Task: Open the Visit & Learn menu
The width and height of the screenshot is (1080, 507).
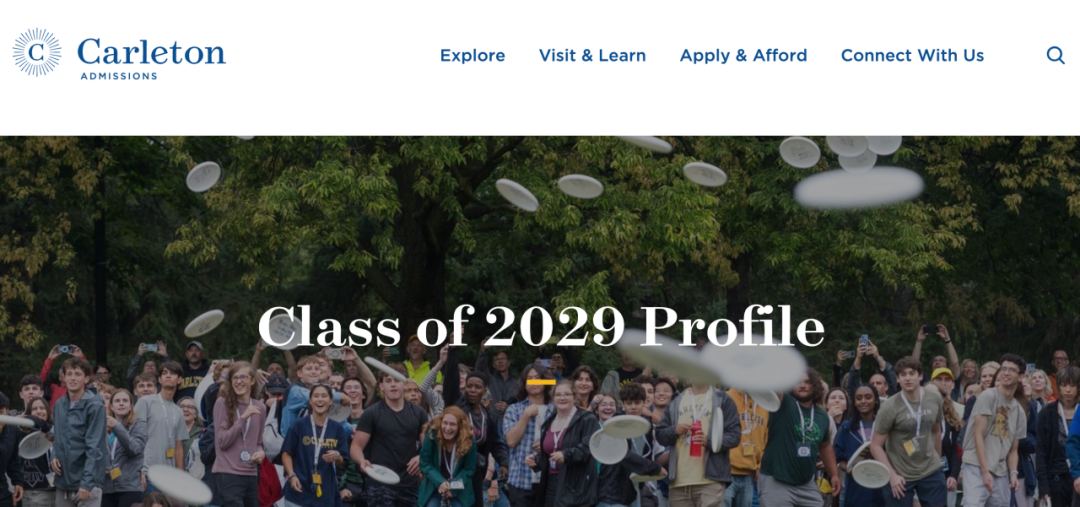Action: [592, 56]
